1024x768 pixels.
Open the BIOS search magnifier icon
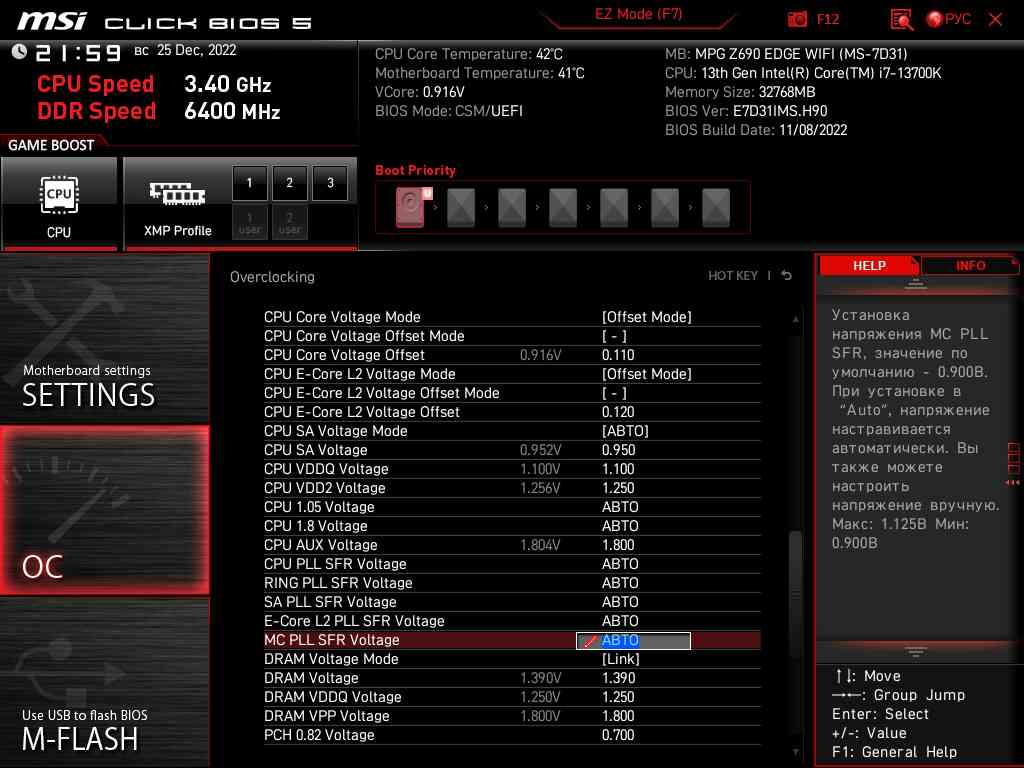click(x=901, y=20)
